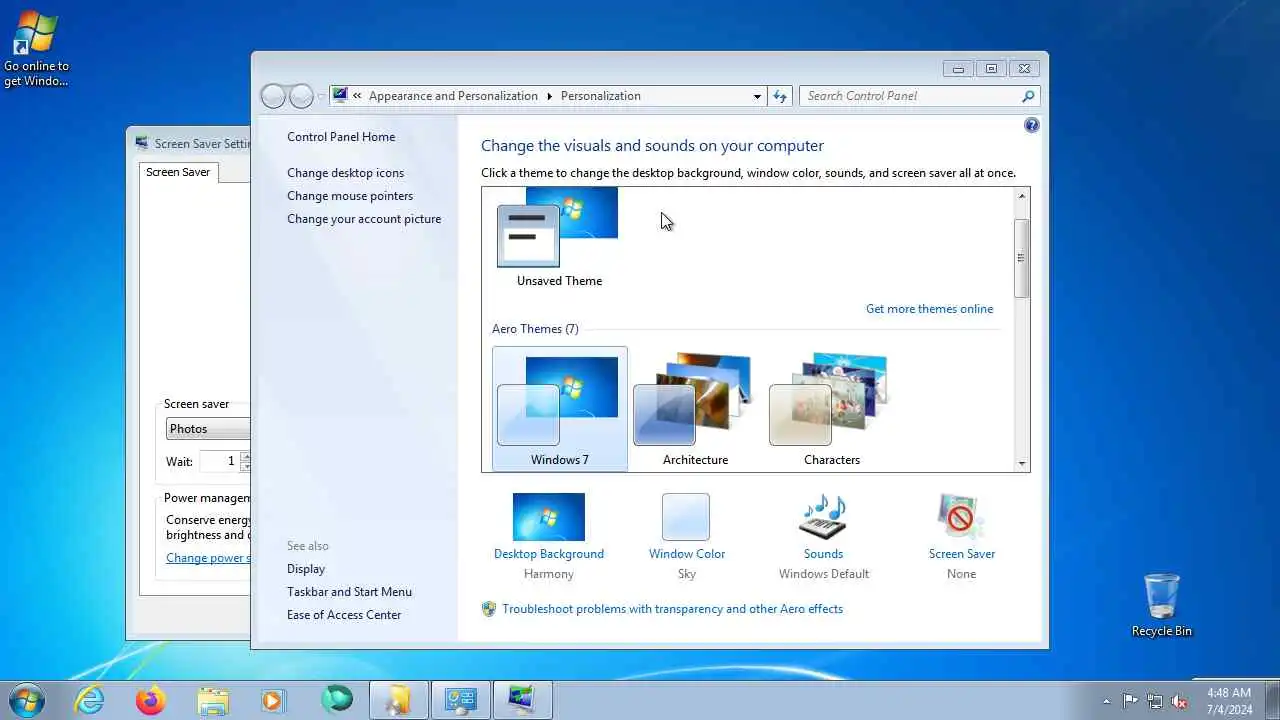Screen dimensions: 1280x720
Task: Switch to Control Panel taskbar button
Action: pos(461,700)
